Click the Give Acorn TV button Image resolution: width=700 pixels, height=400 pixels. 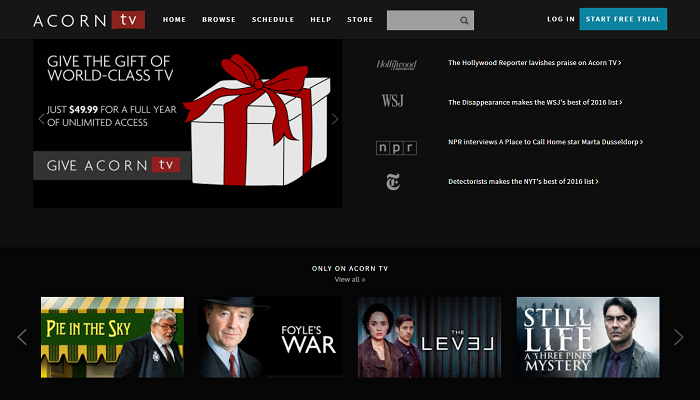tap(112, 165)
